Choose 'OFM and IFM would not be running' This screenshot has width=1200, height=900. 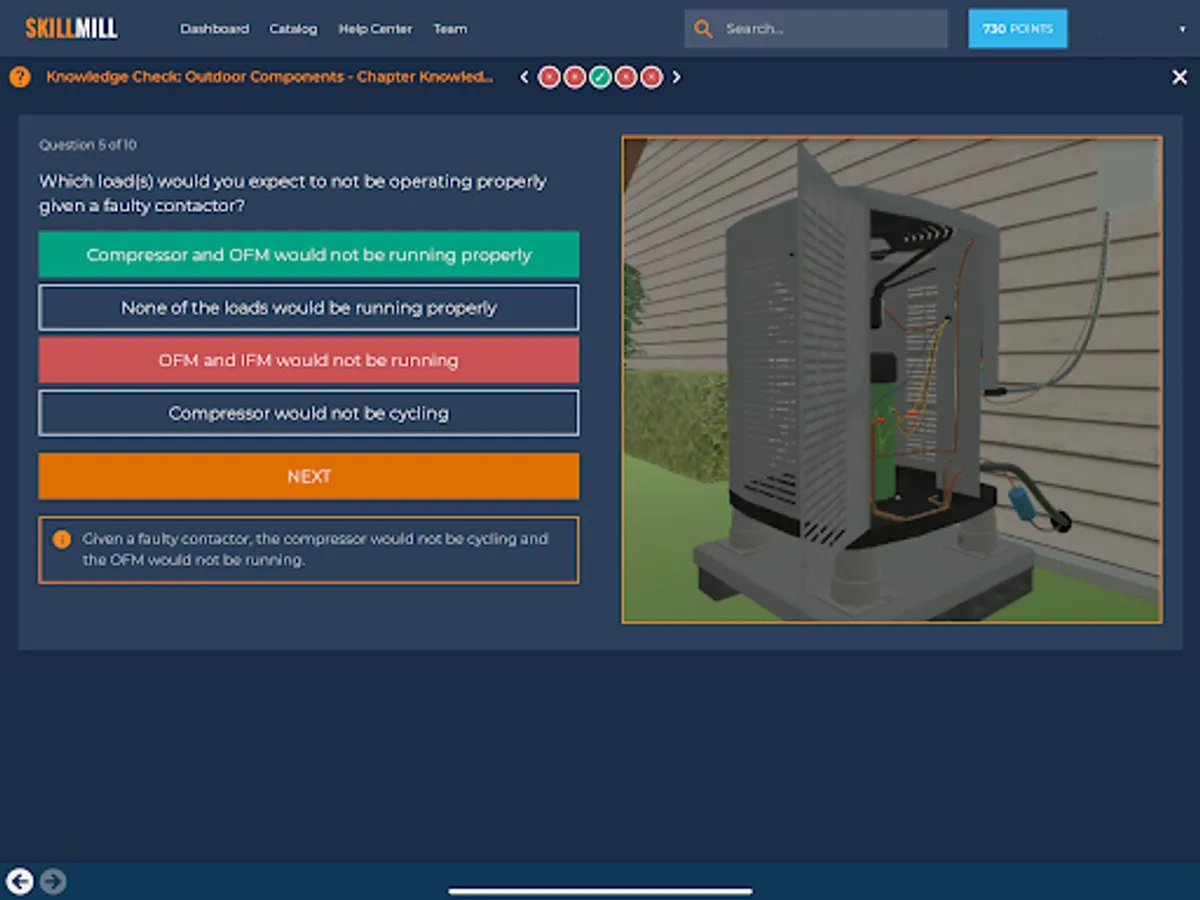click(x=309, y=360)
